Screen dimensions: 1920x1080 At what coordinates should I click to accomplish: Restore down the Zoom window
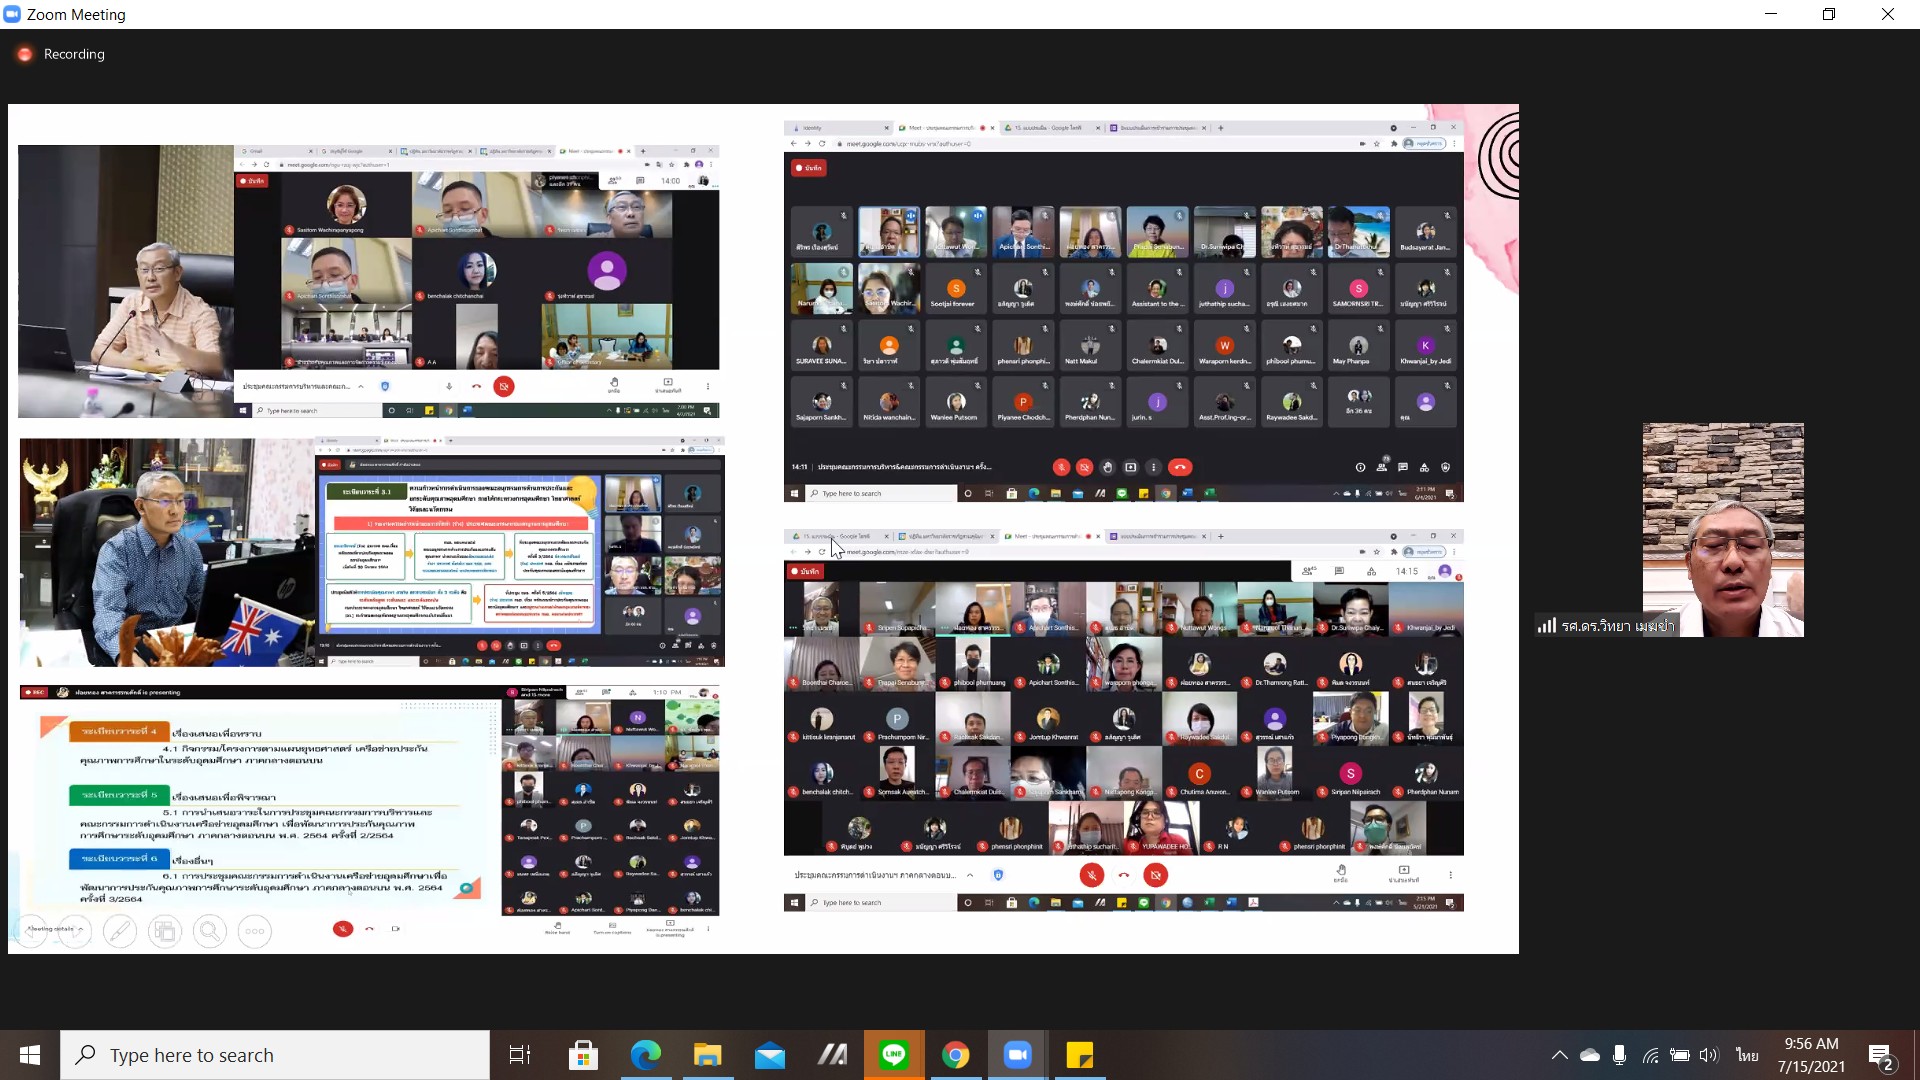[1829, 14]
